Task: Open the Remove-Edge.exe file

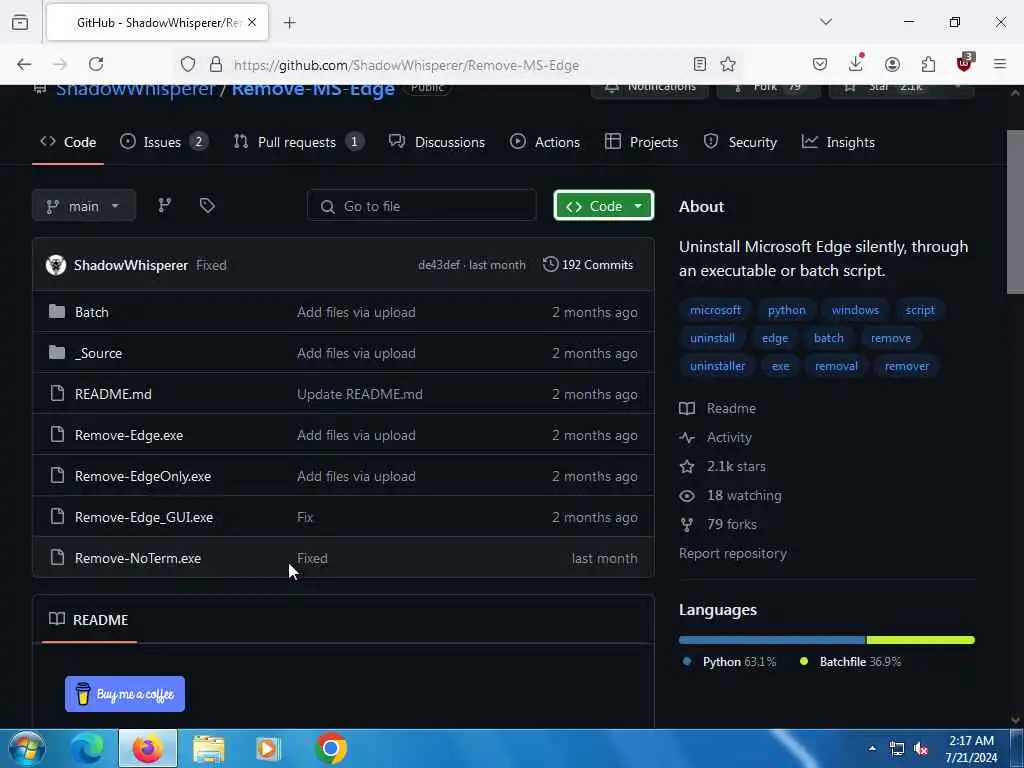Action: pos(129,436)
